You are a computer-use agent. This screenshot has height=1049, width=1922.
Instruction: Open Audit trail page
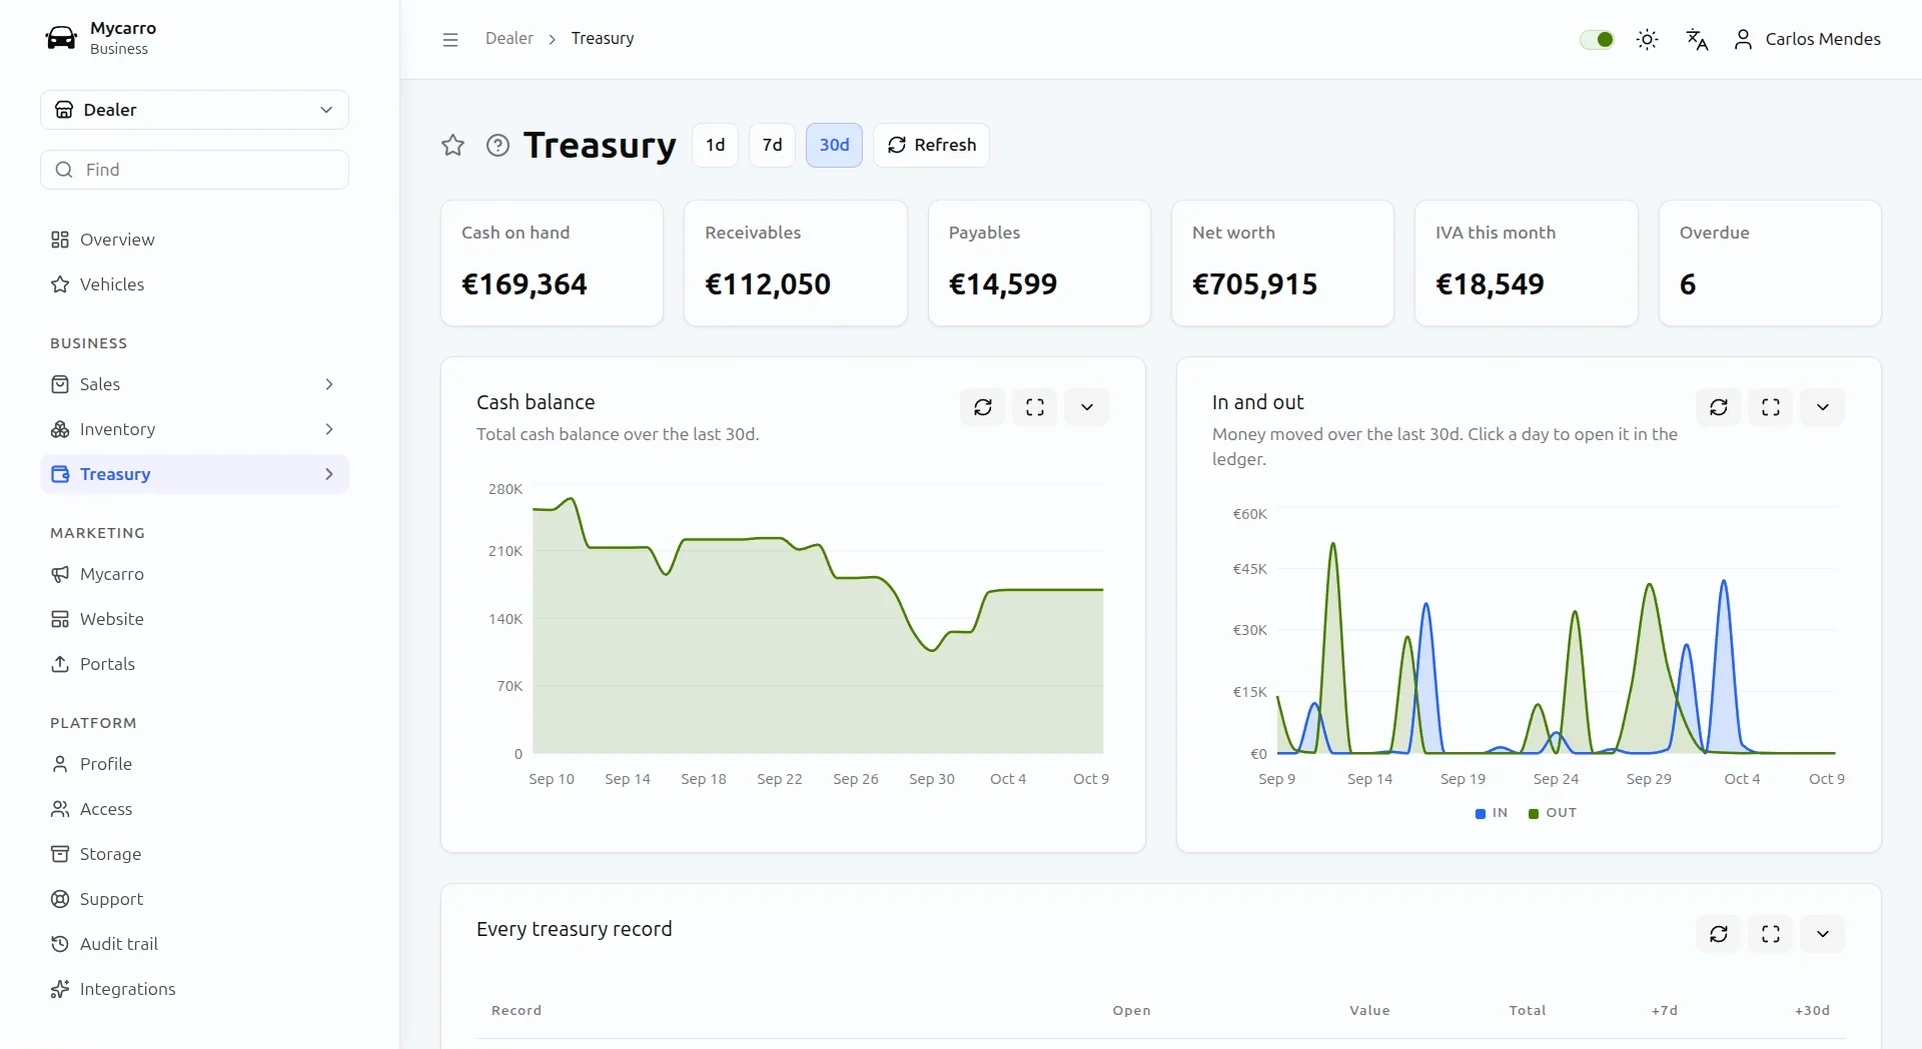(195, 944)
